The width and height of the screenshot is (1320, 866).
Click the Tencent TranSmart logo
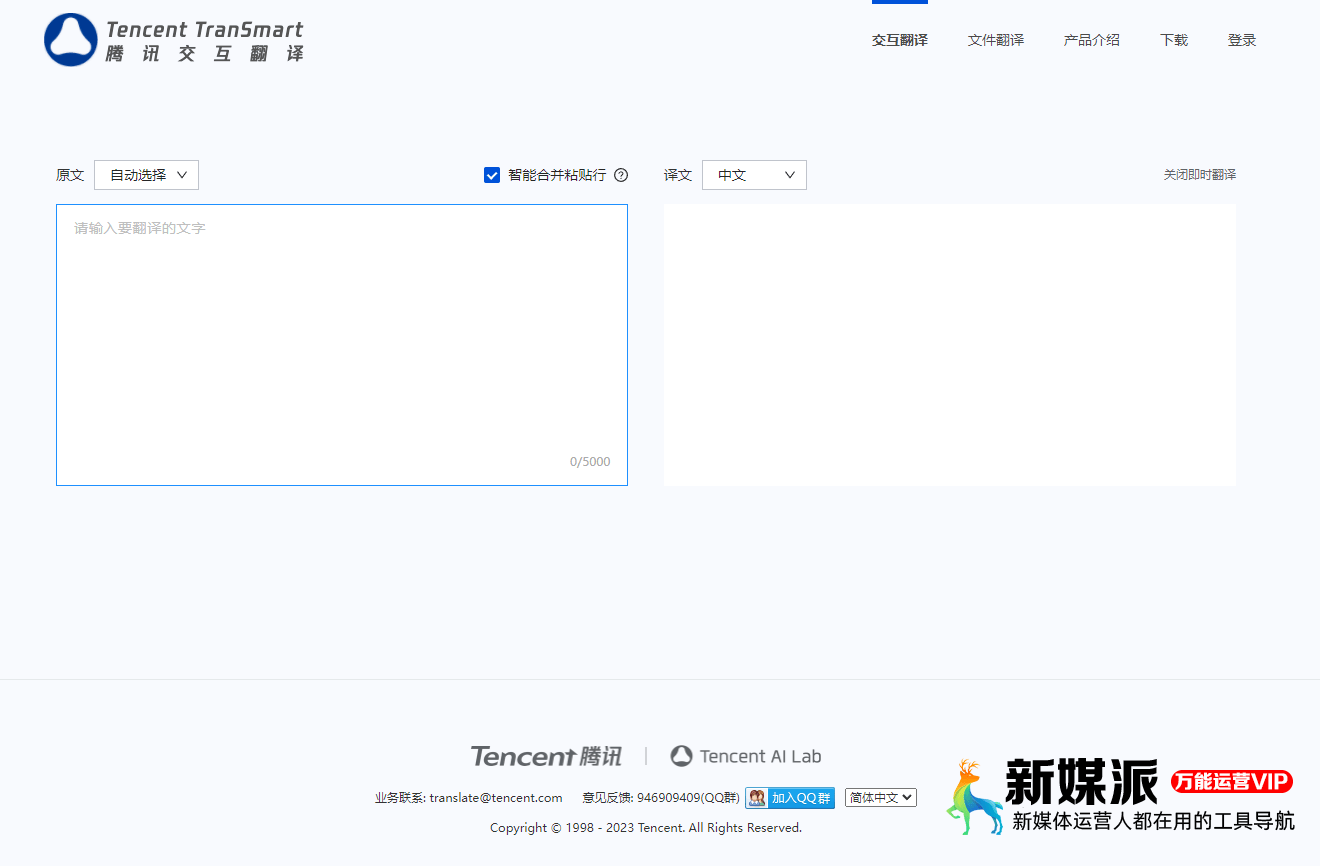(x=172, y=40)
